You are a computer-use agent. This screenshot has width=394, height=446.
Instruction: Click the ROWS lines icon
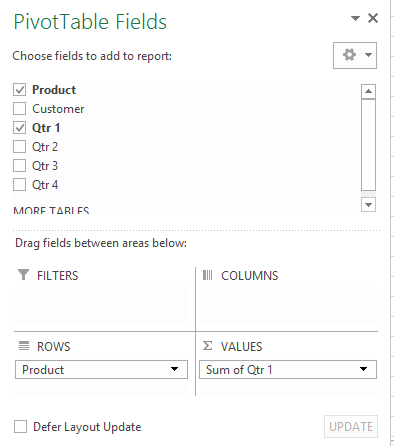pyautogui.click(x=24, y=346)
